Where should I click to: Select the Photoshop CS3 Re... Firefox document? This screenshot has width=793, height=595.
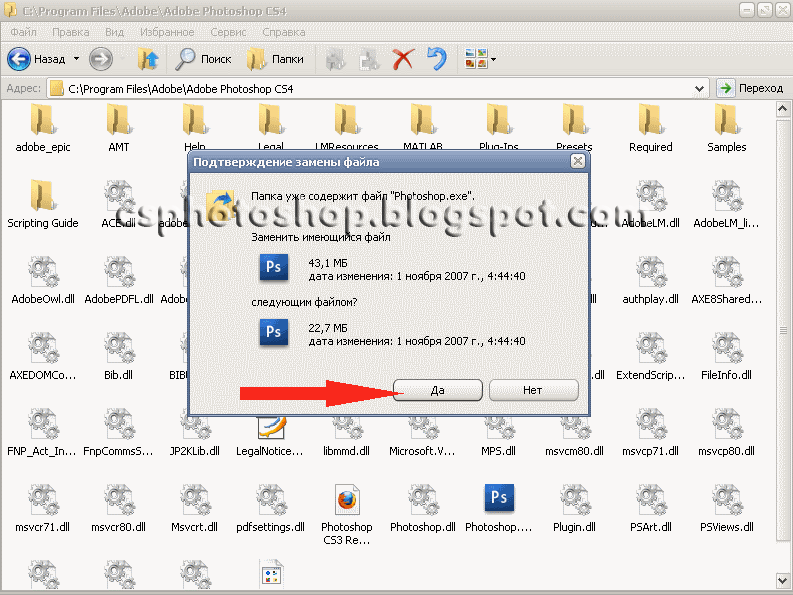[347, 514]
